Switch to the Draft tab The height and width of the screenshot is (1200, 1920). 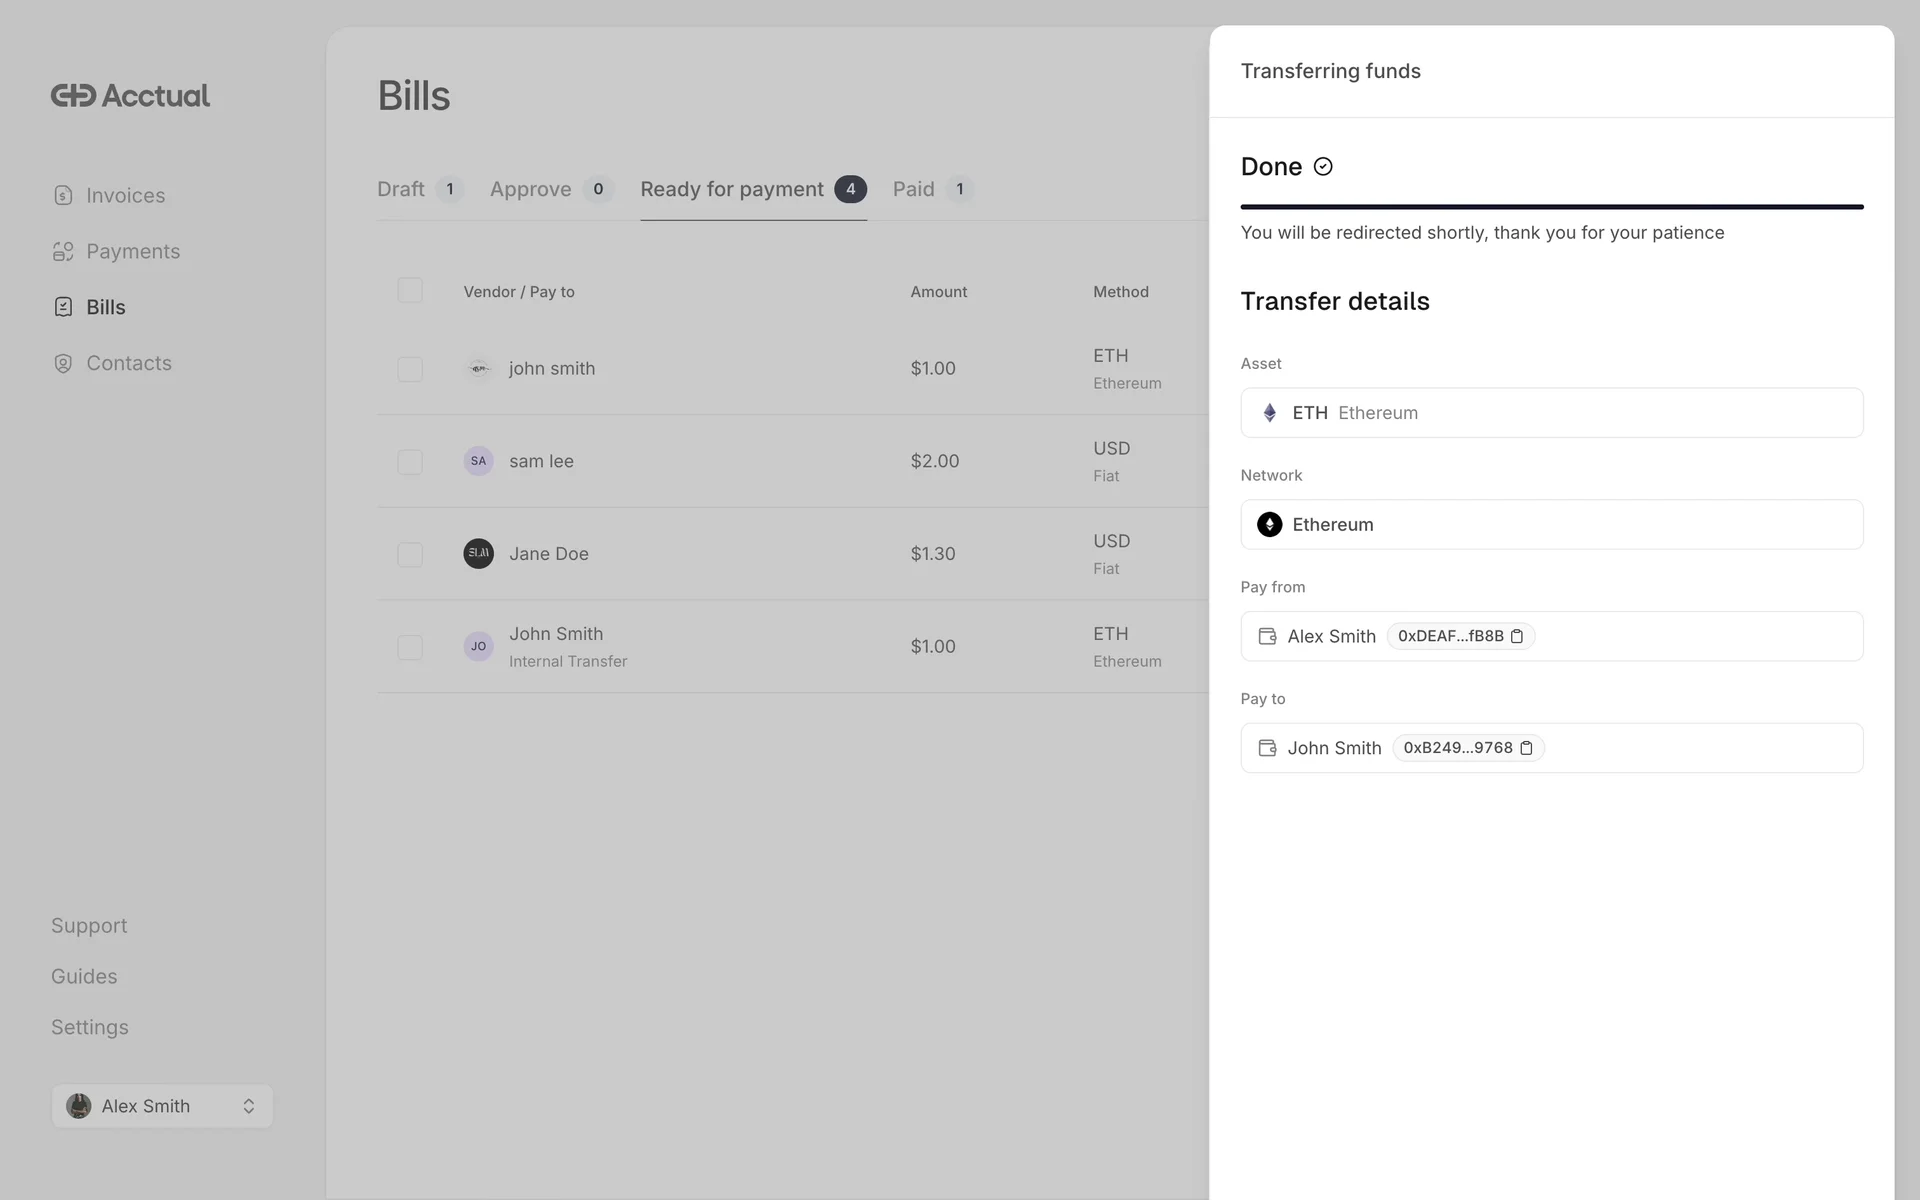point(401,189)
